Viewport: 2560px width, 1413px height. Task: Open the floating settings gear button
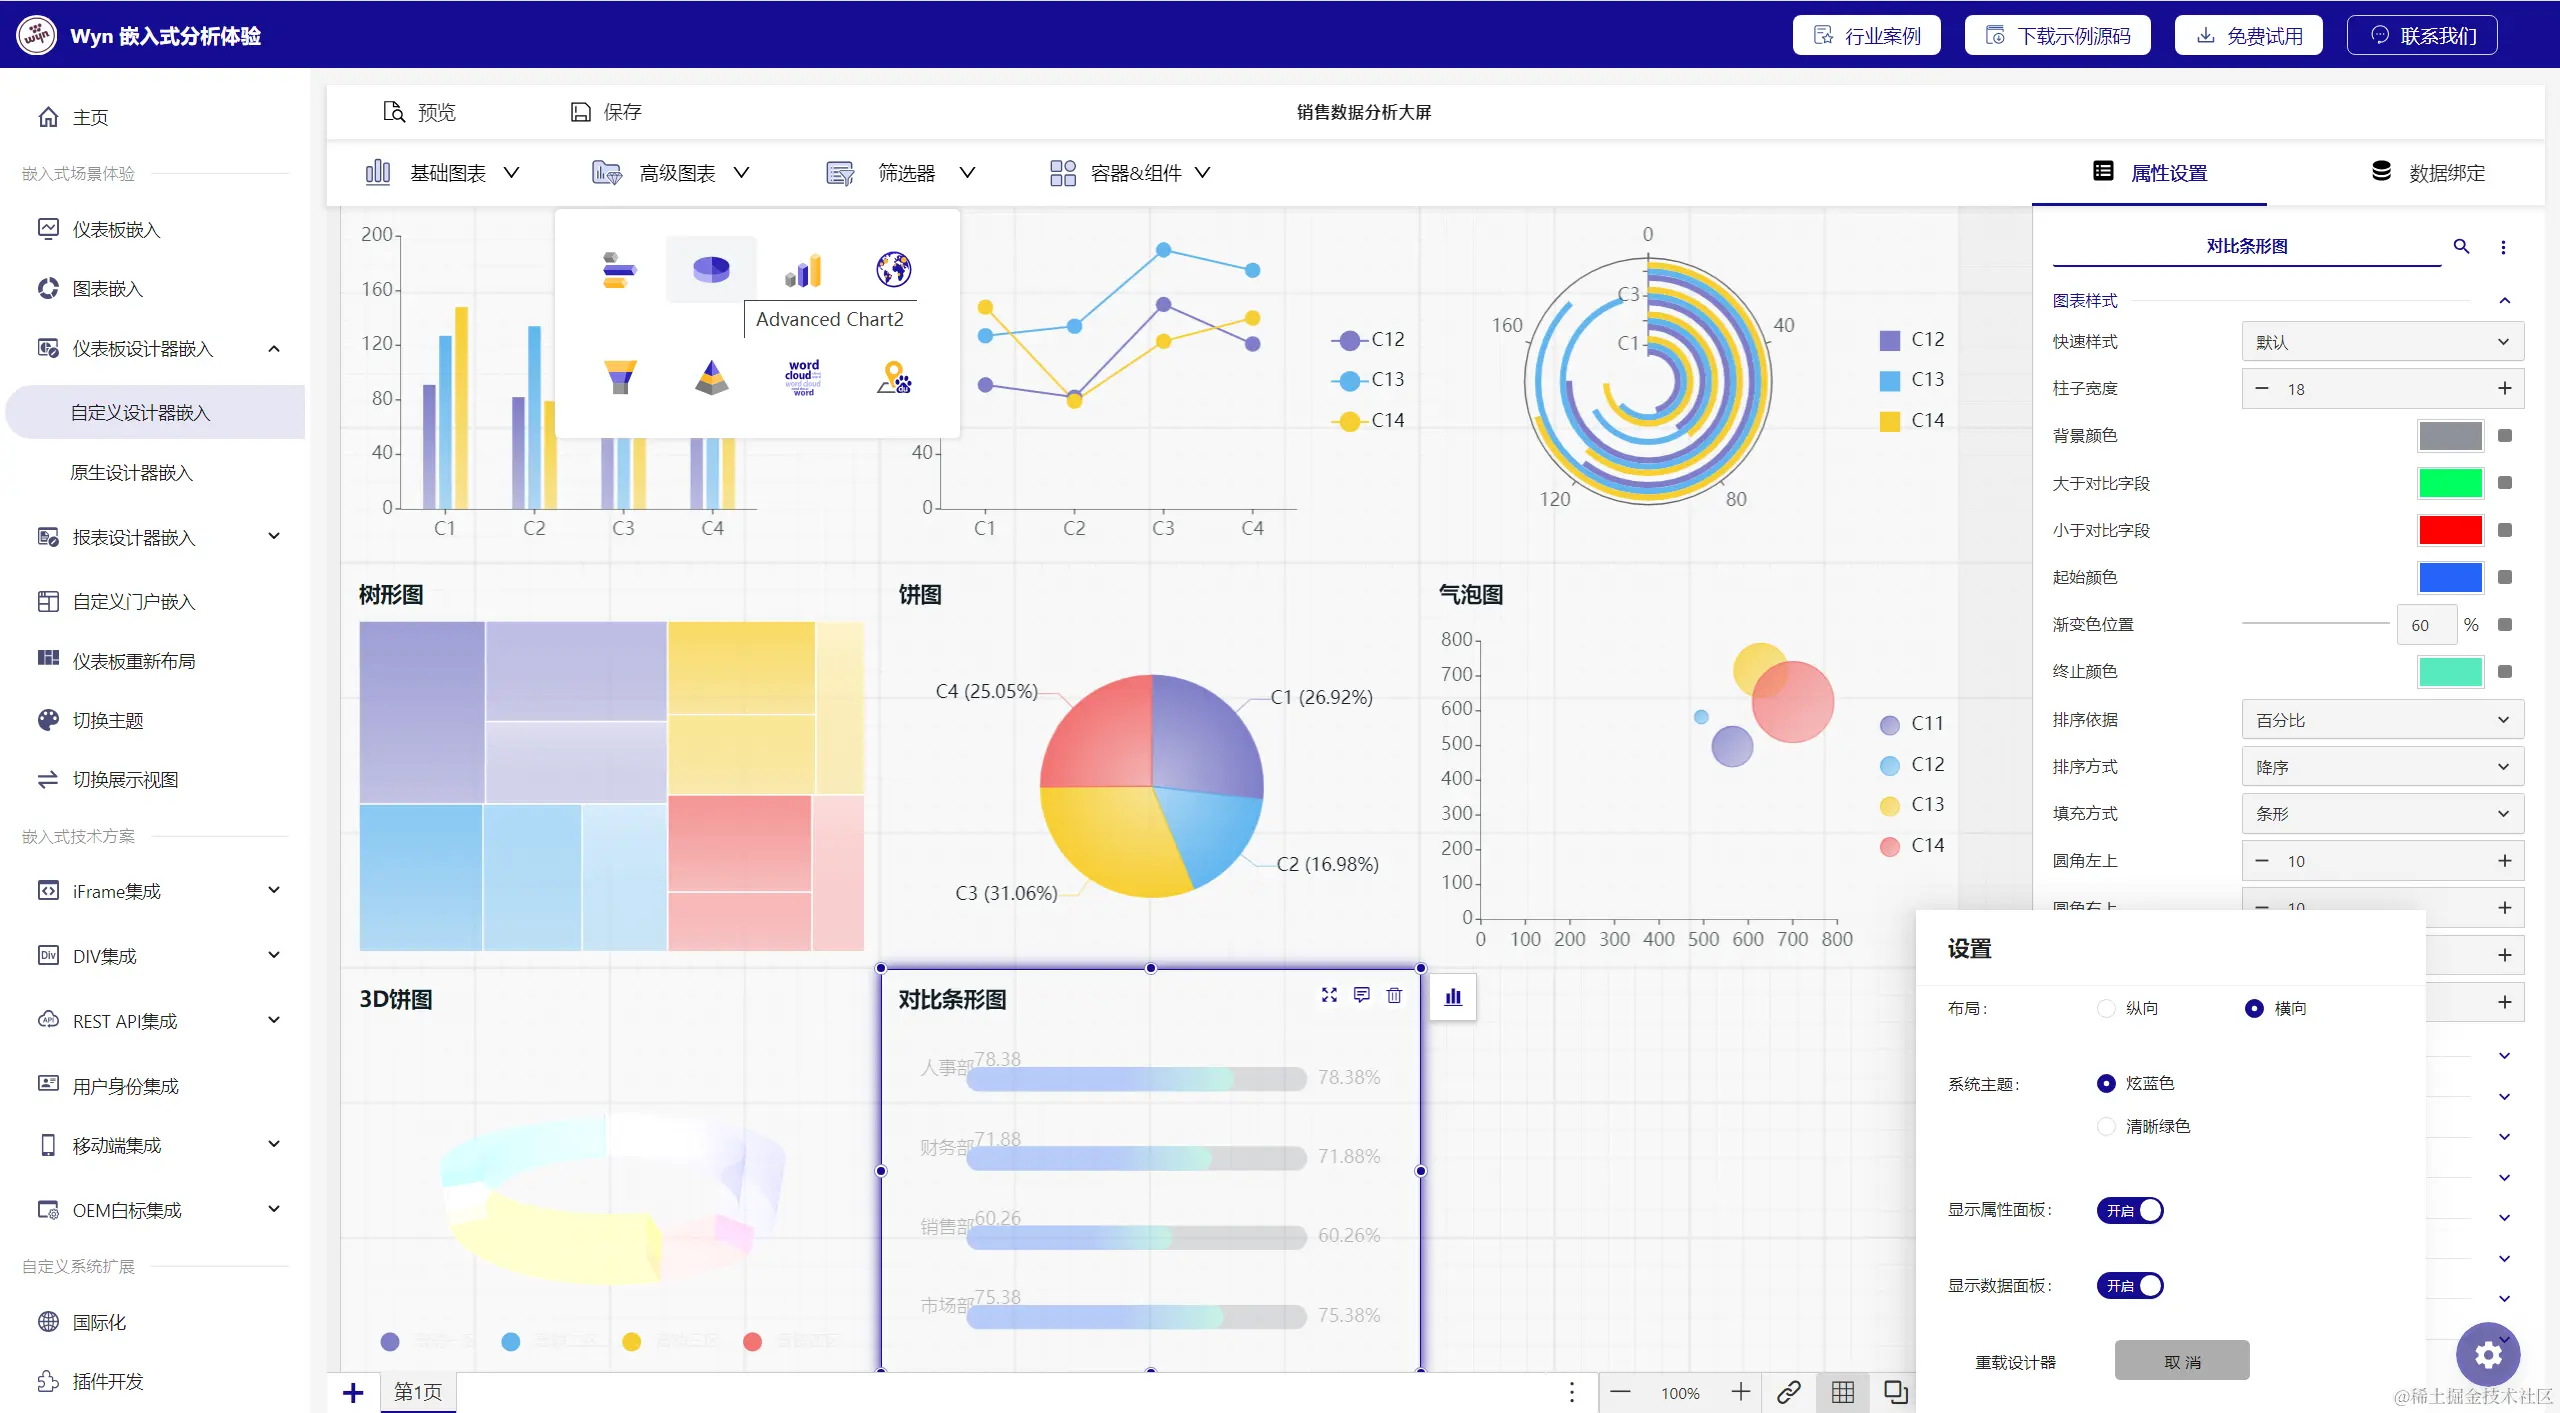(2487, 1355)
